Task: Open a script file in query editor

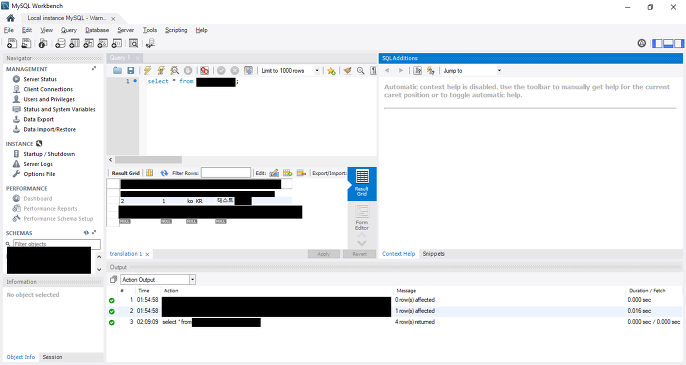Action: [117, 70]
